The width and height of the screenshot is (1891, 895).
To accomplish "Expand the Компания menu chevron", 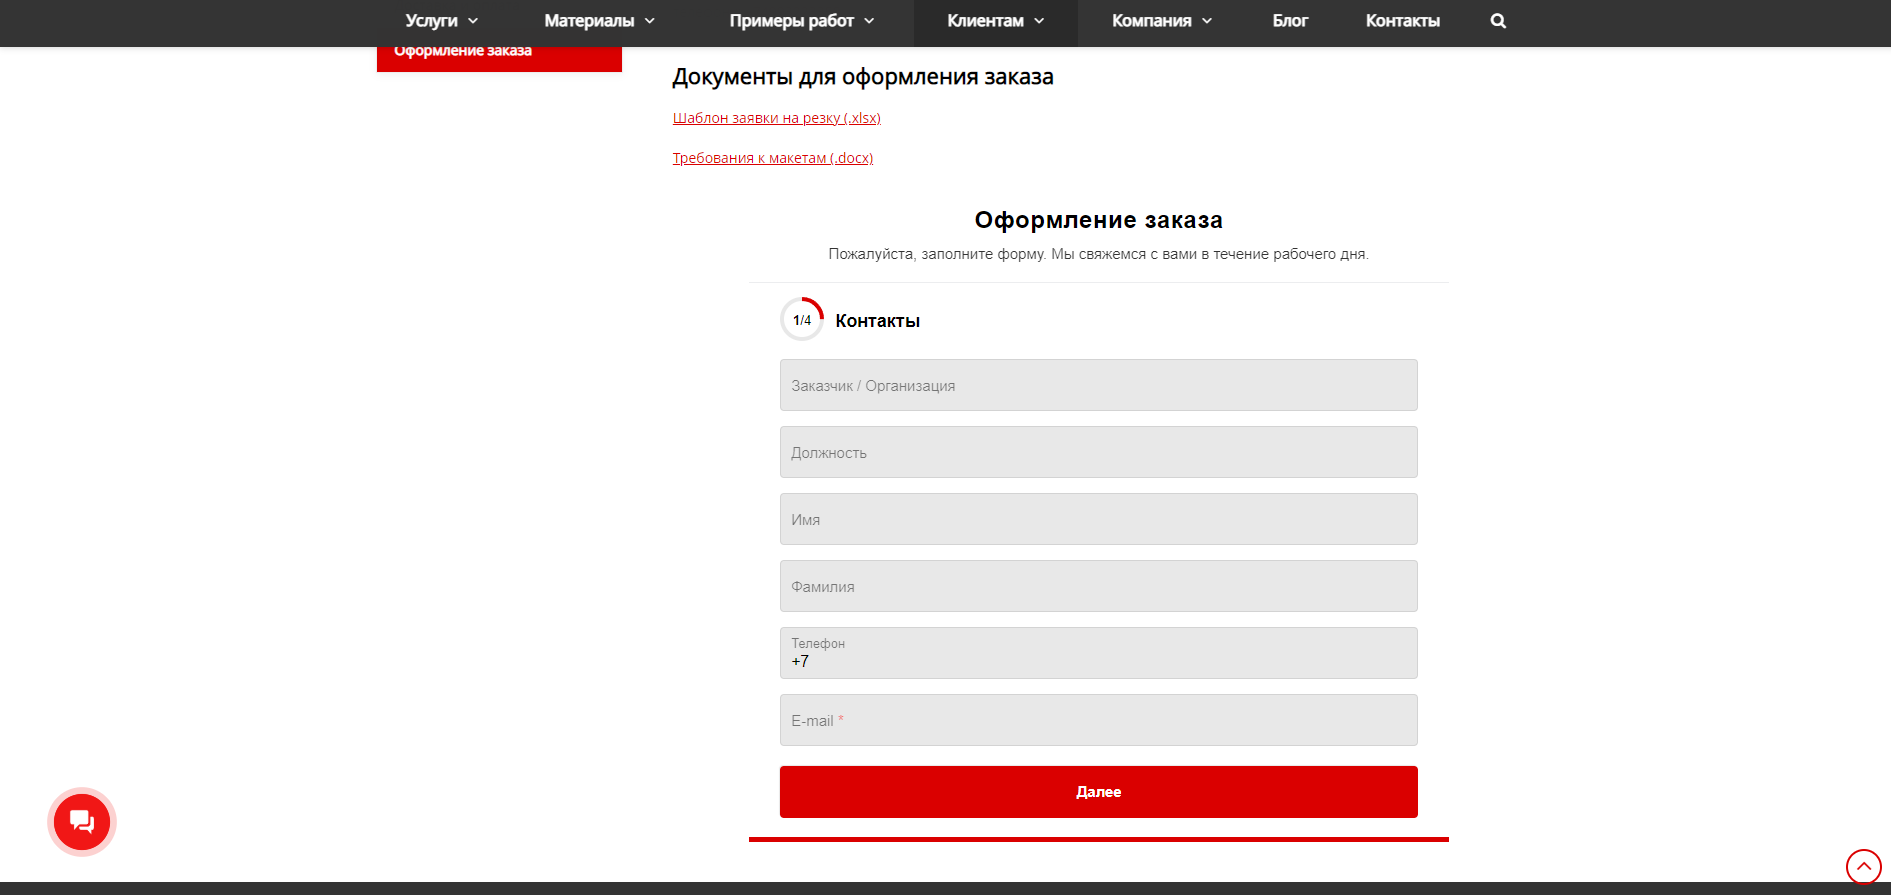I will point(1207,21).
